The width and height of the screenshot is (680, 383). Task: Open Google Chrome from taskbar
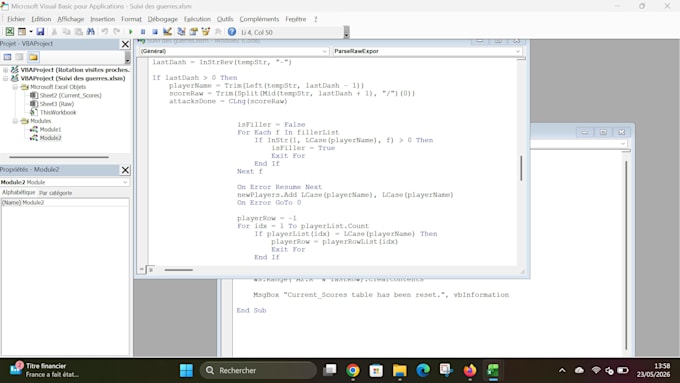(353, 370)
